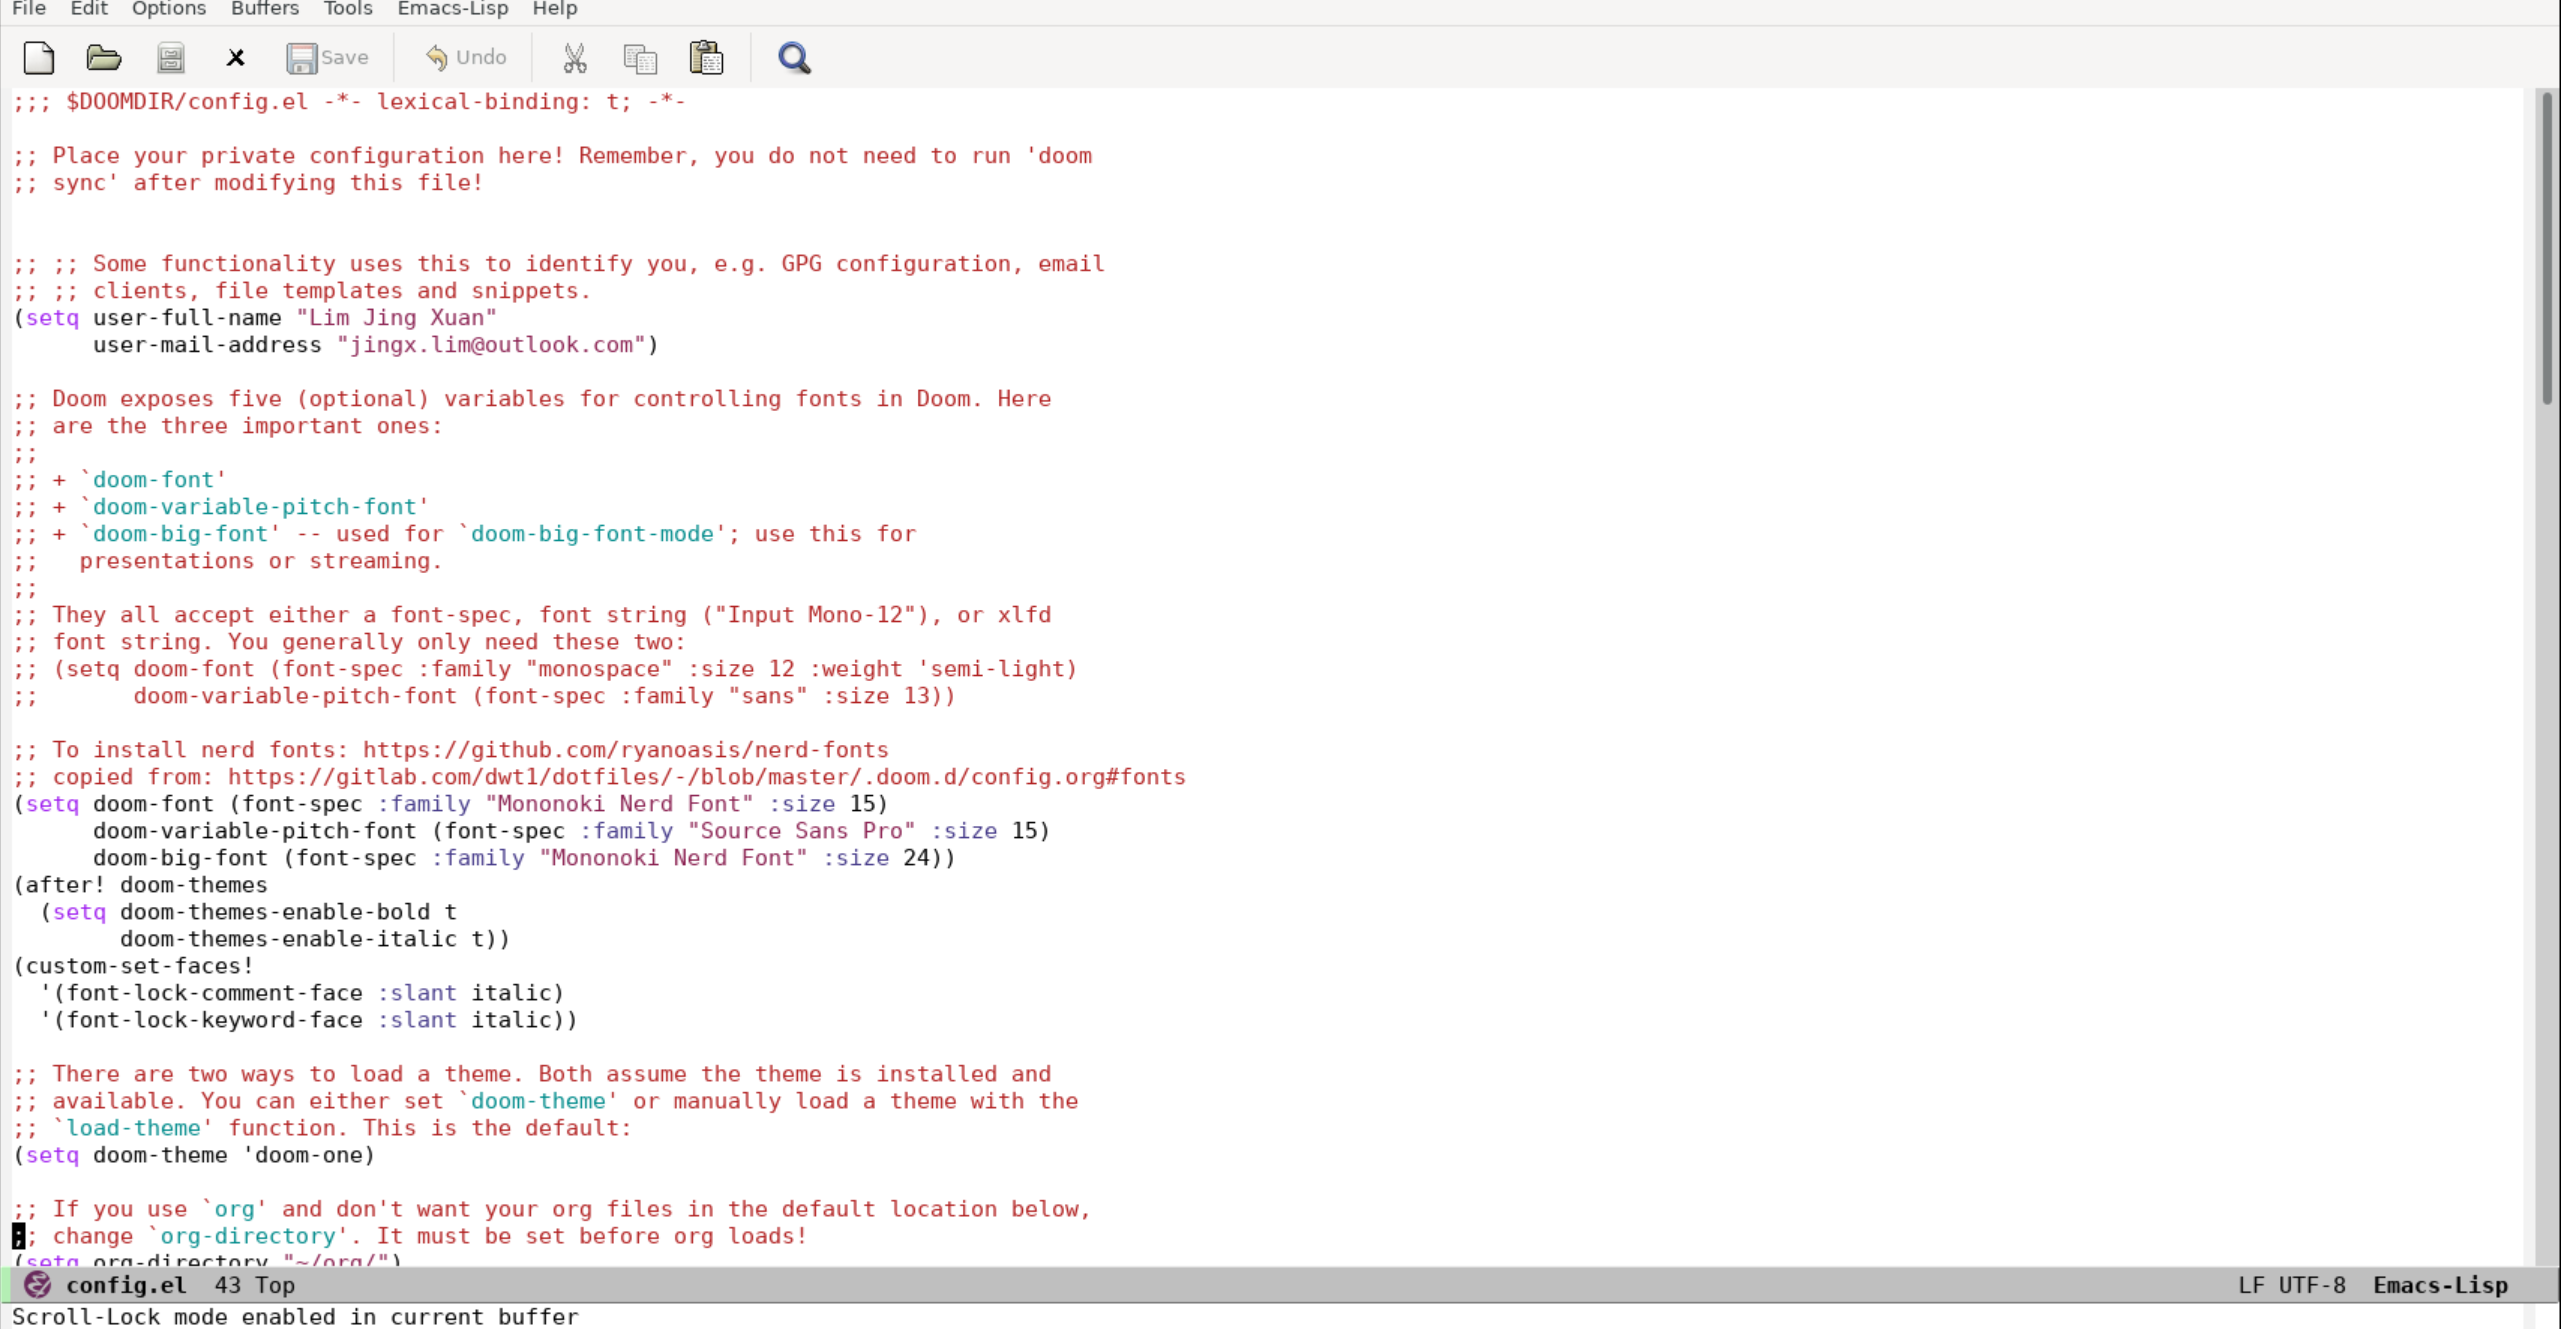Start a search with the magnifier icon
Screen dimensions: 2561x1329
tap(793, 57)
